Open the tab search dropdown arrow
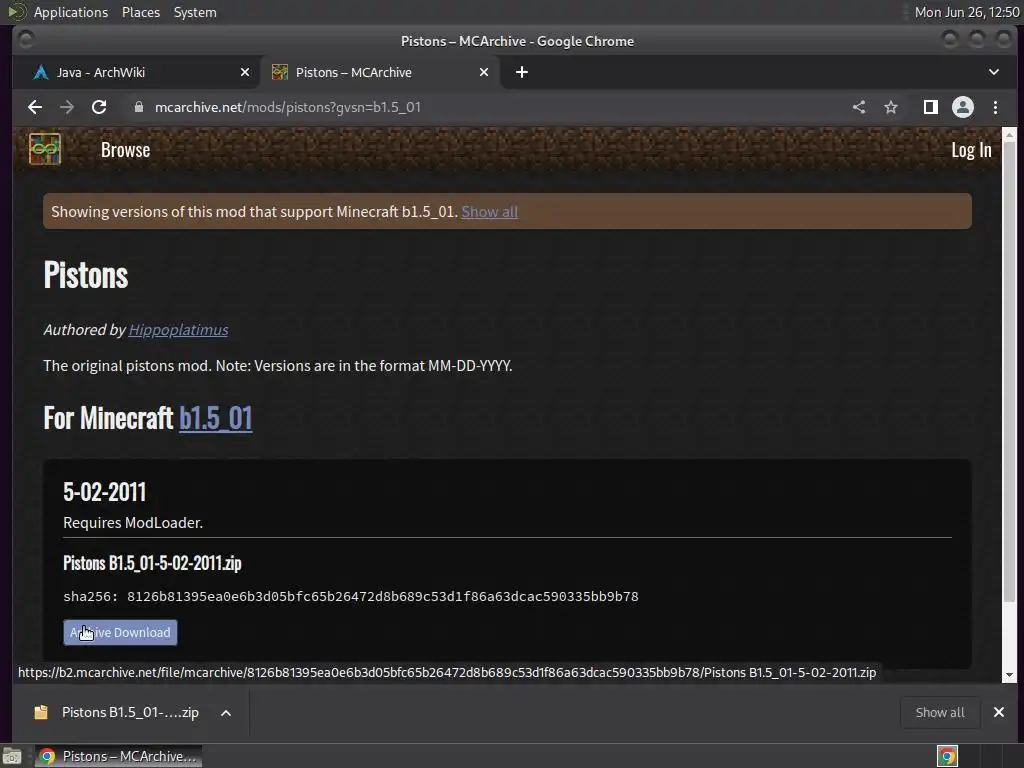 point(993,72)
